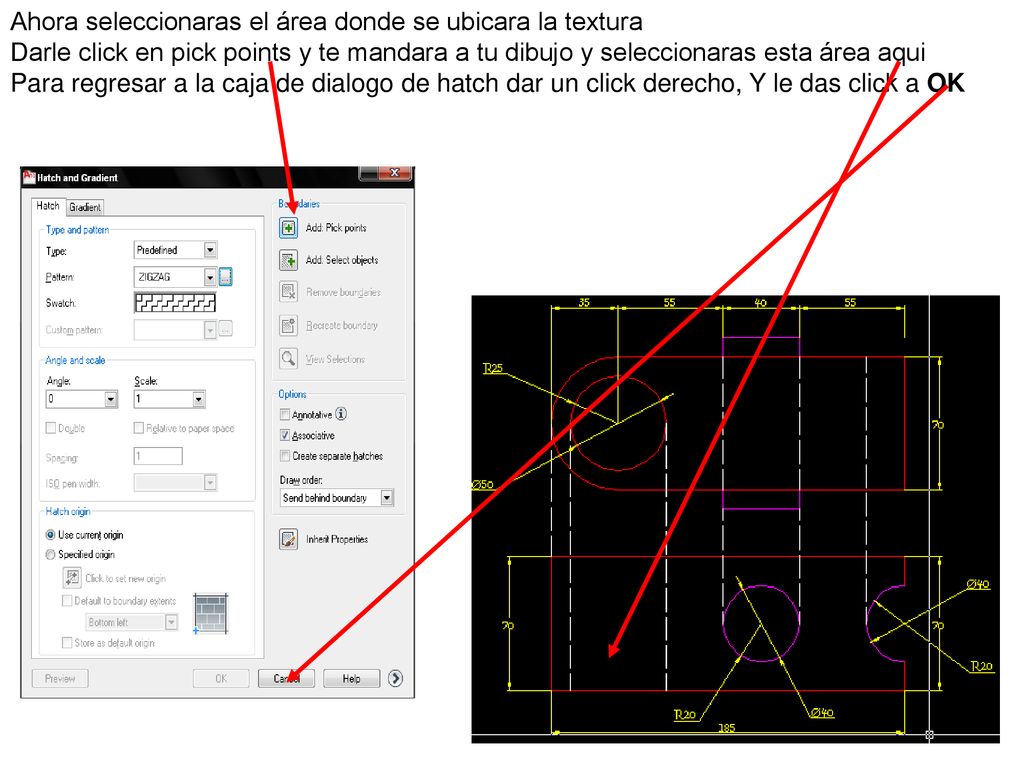Enable the Annotative checkbox

click(285, 414)
